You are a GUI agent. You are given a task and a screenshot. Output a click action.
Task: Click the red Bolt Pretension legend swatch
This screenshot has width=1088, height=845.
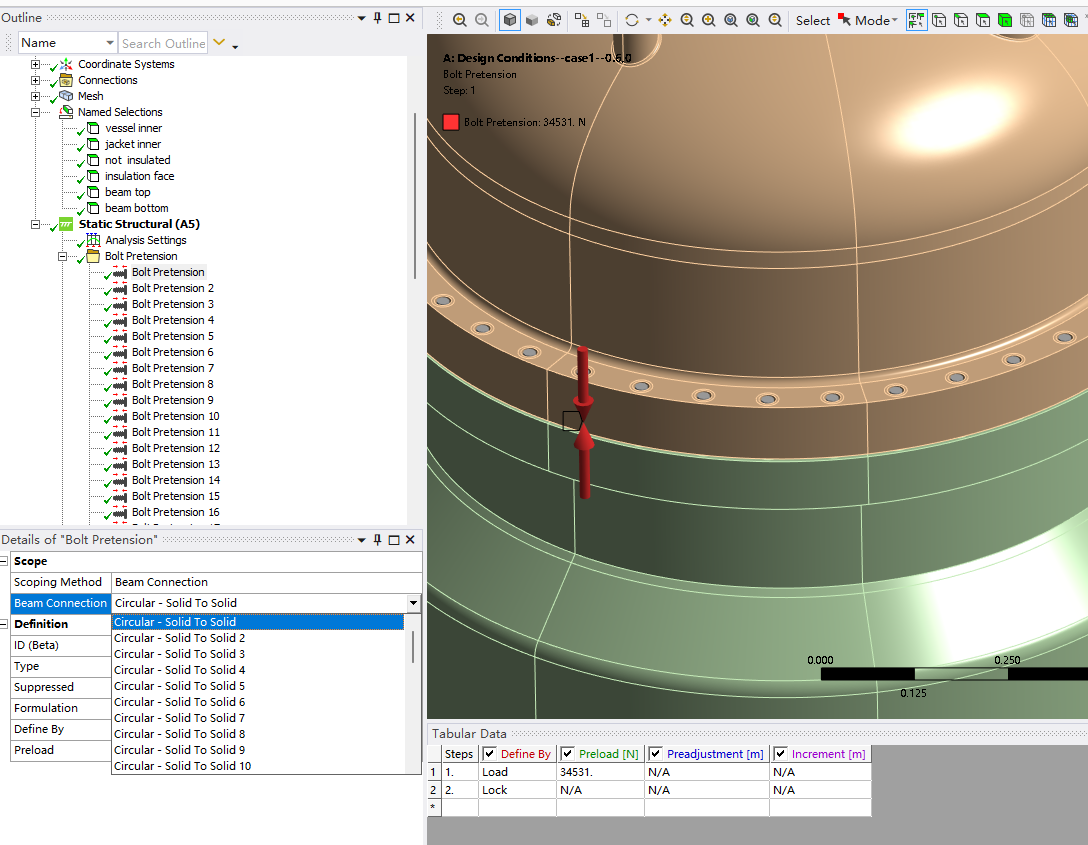pyautogui.click(x=451, y=122)
